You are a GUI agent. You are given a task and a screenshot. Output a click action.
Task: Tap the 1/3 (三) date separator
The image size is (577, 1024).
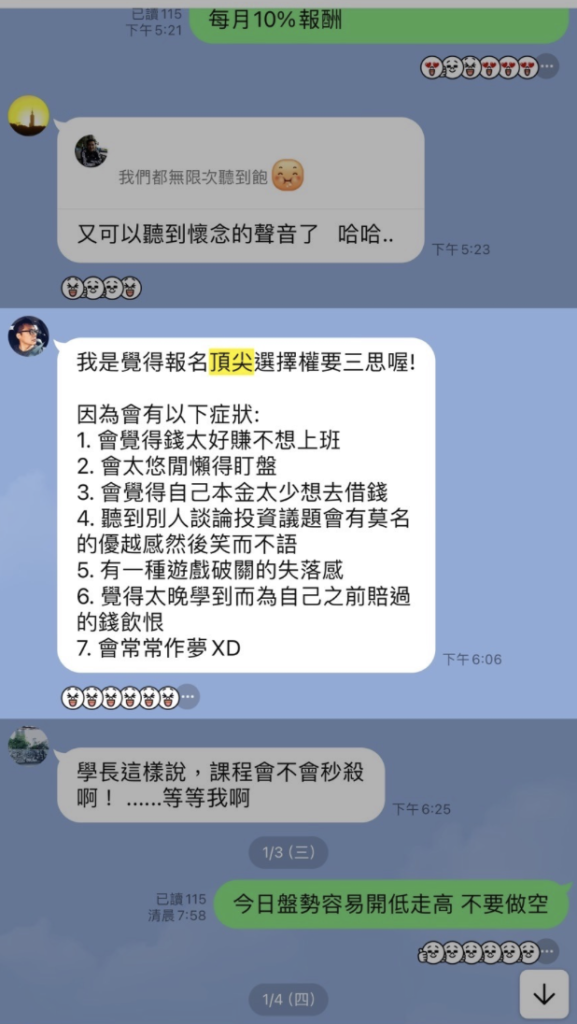pyautogui.click(x=288, y=852)
